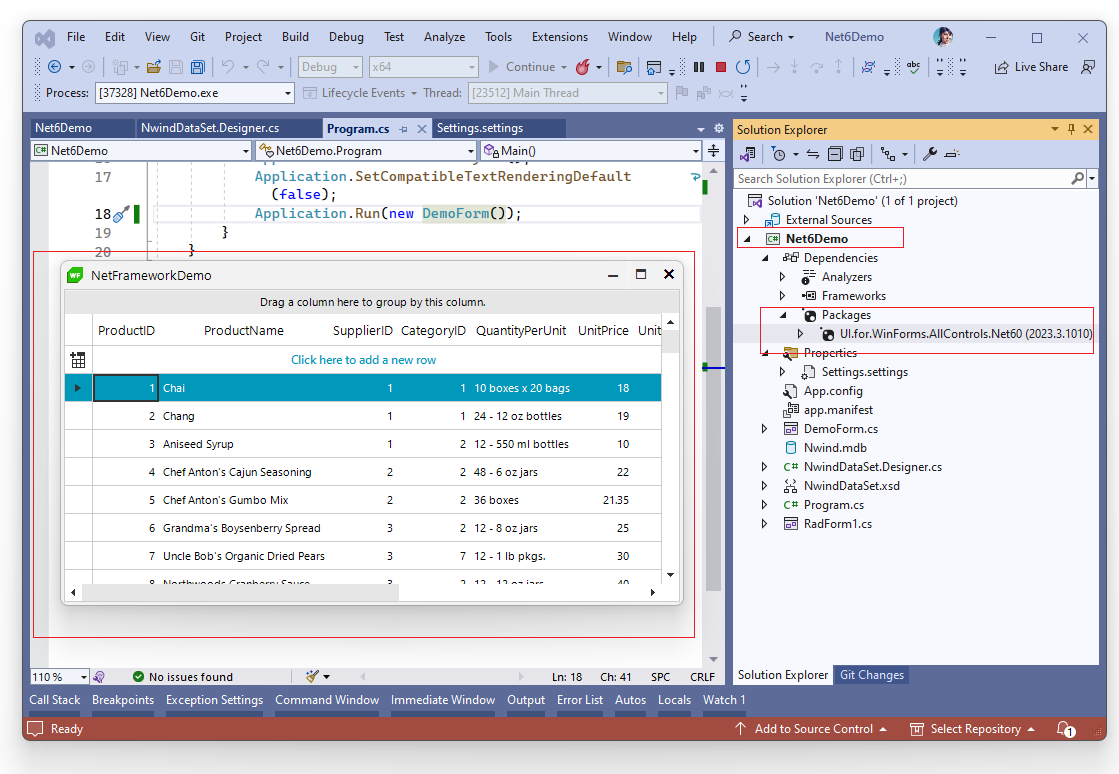Open the Git menu
The width and height of the screenshot is (1119, 774).
[197, 37]
